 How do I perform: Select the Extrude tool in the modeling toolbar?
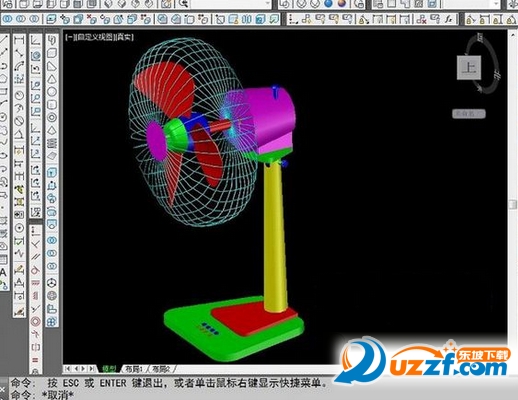52,173
